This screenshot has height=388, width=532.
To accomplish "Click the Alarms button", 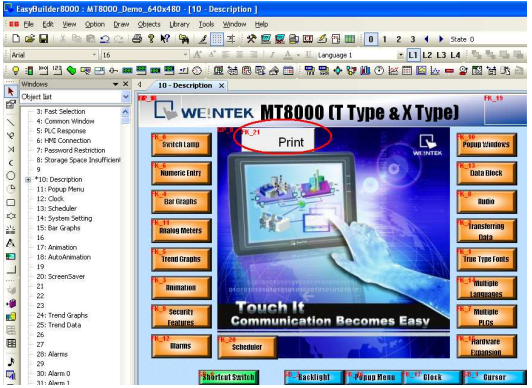I will pyautogui.click(x=181, y=346).
